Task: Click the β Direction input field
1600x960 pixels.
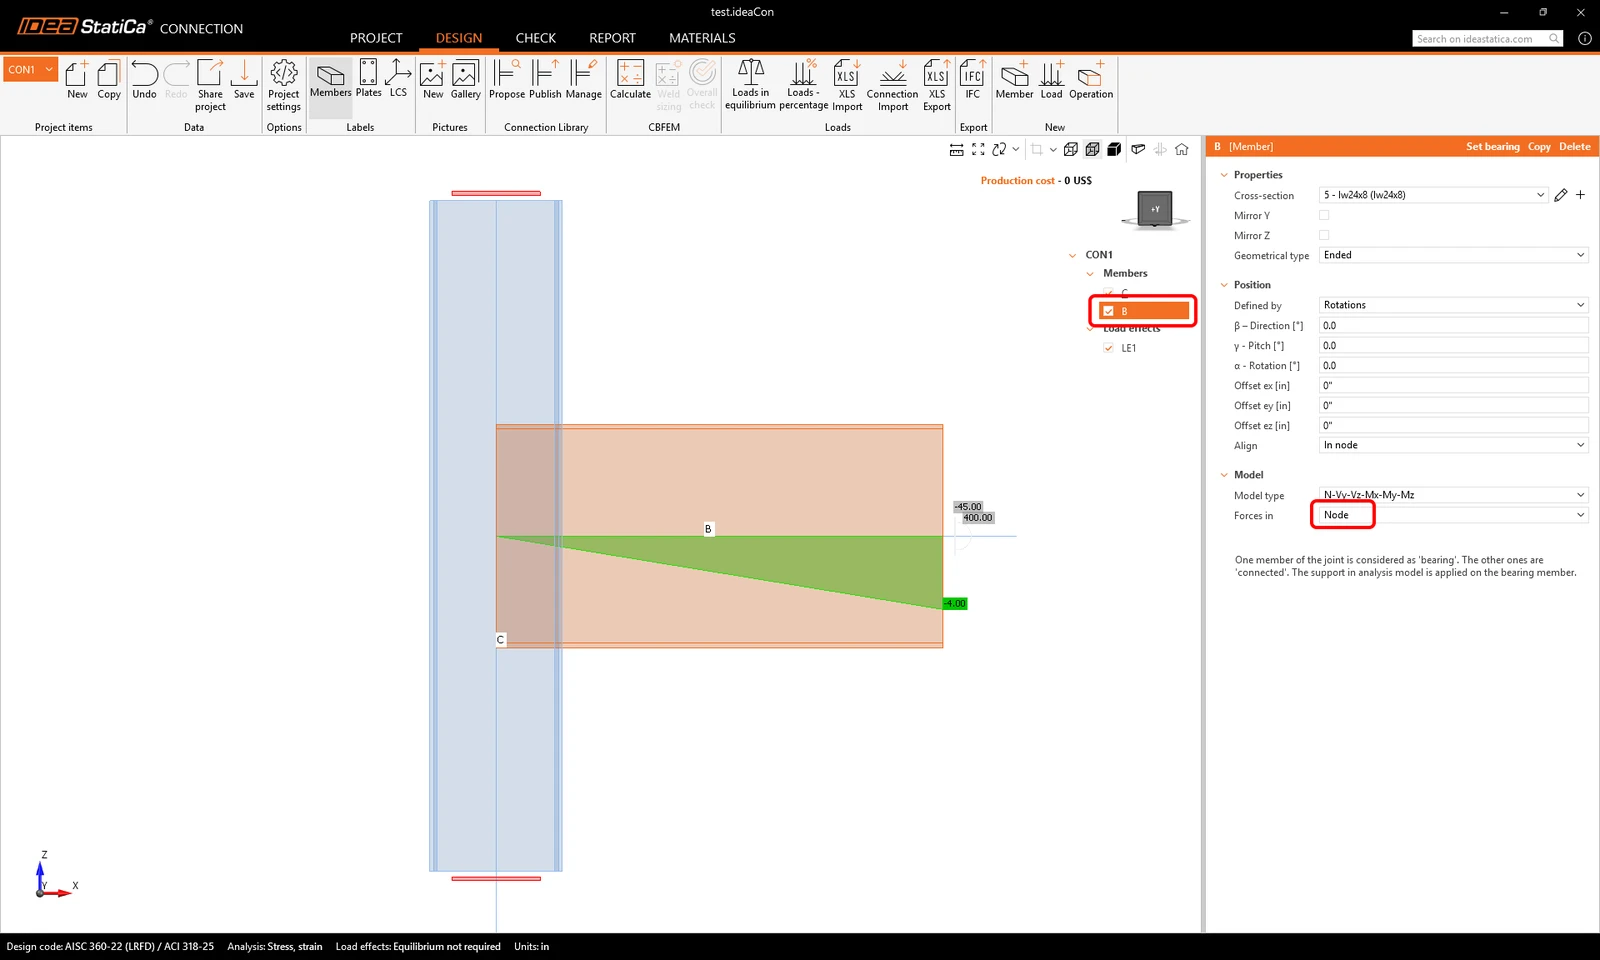Action: (1454, 325)
